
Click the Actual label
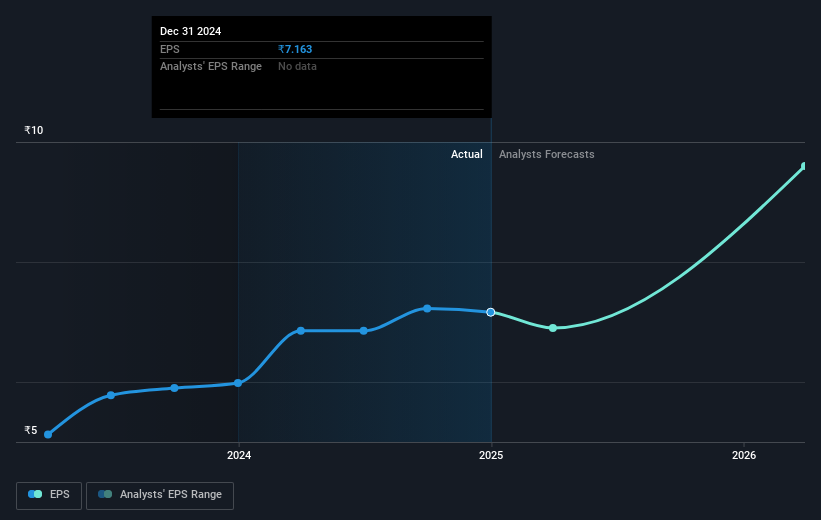pyautogui.click(x=467, y=154)
